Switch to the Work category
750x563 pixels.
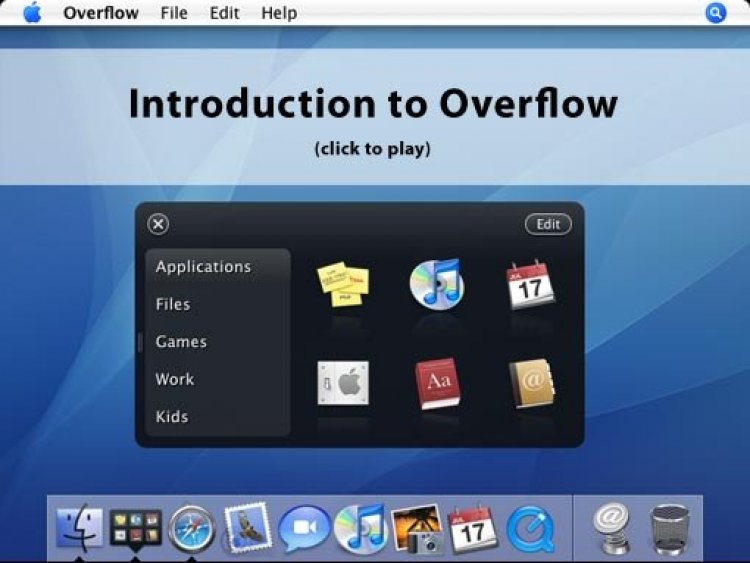click(x=218, y=379)
